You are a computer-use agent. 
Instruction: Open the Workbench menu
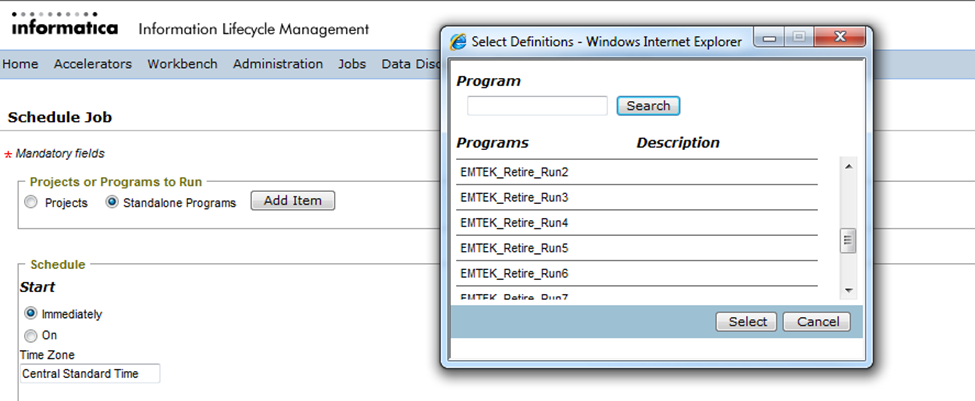coord(182,64)
